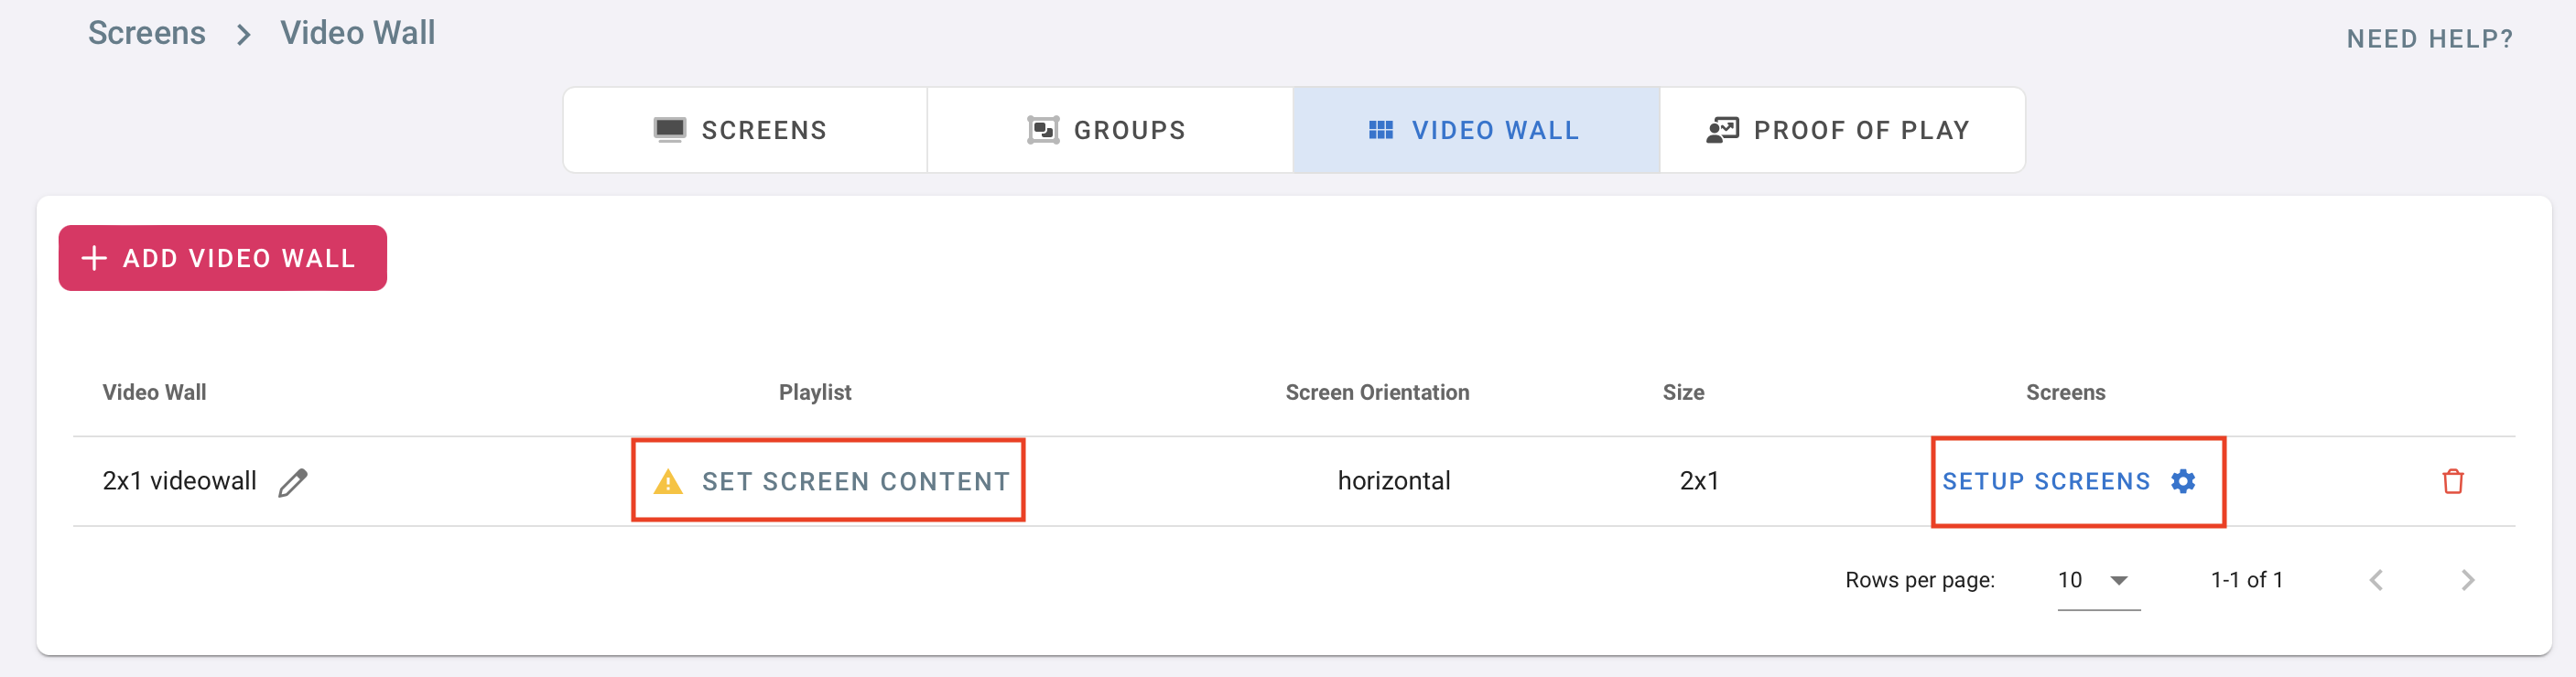
Task: Click the Proof of Play tab icon
Action: pos(1722,130)
